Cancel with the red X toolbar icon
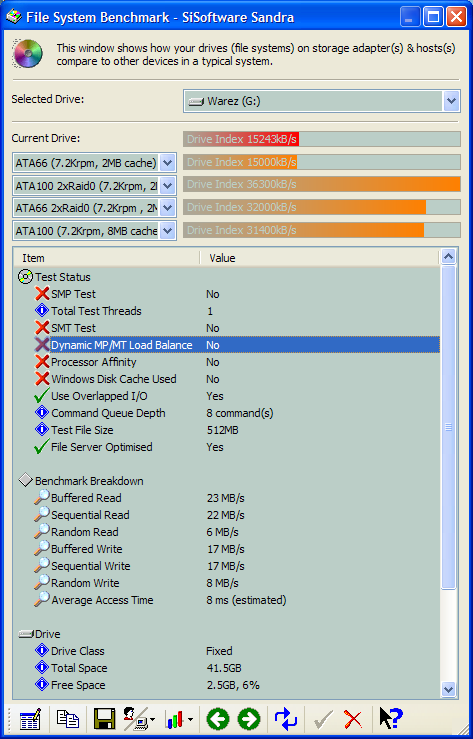Image resolution: width=473 pixels, height=739 pixels. (352, 720)
